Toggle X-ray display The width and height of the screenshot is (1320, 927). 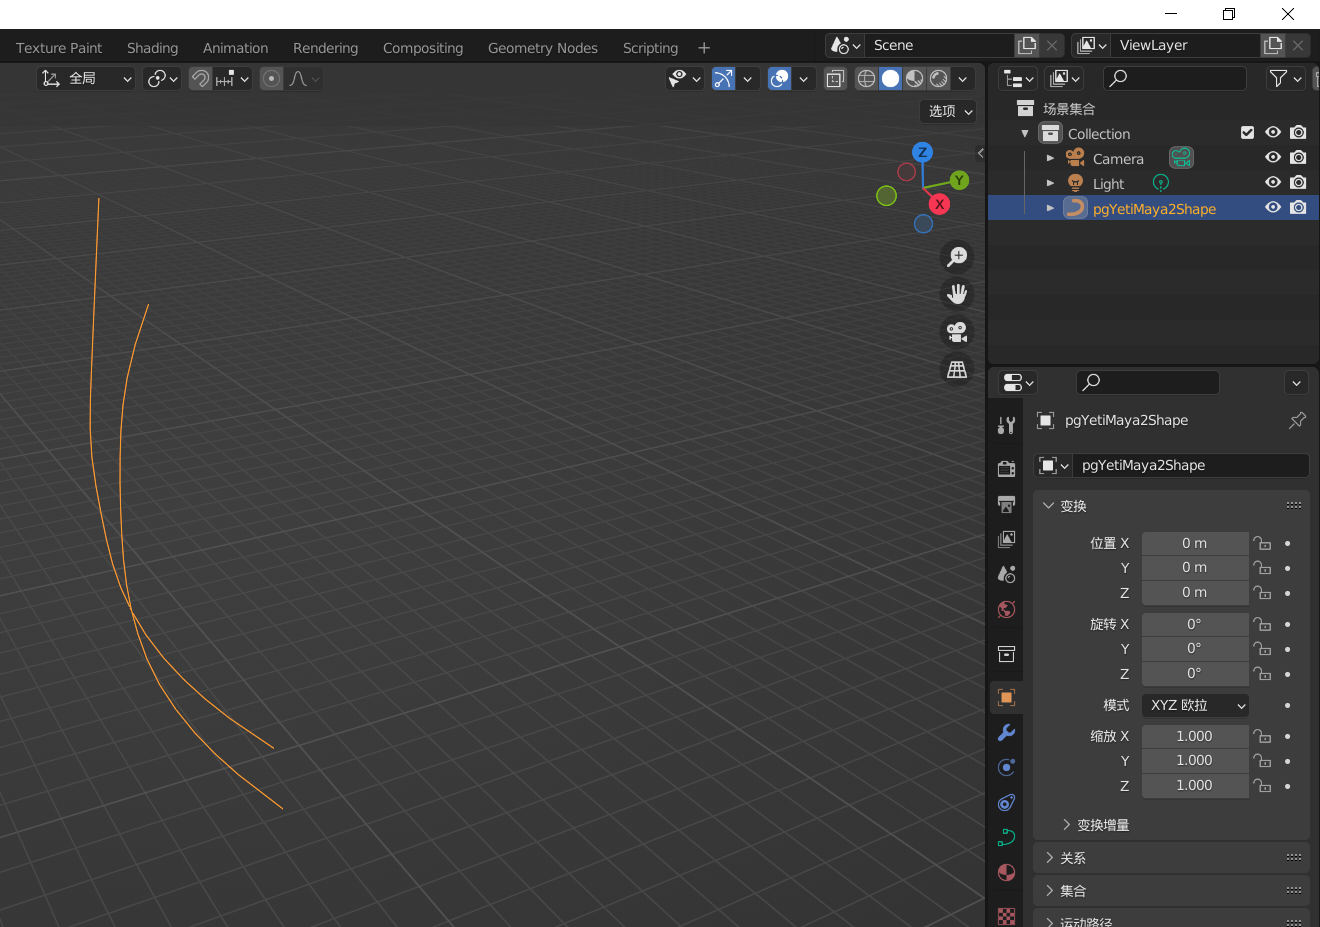[835, 79]
